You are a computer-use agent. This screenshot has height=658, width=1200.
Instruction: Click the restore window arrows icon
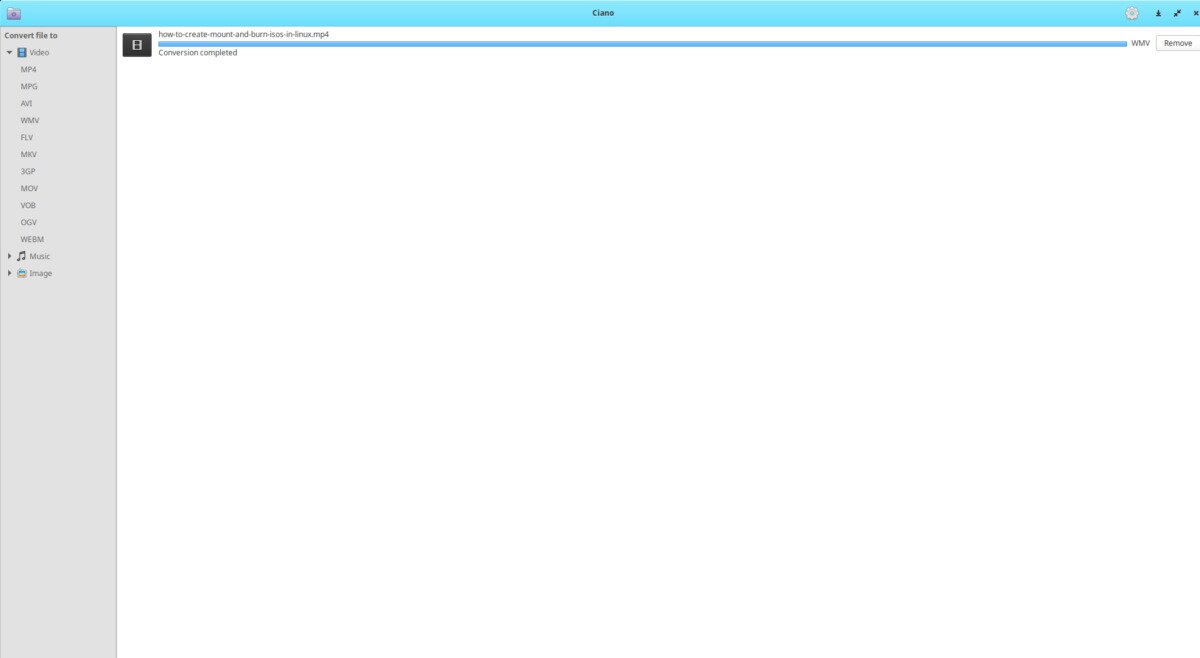tap(1177, 13)
